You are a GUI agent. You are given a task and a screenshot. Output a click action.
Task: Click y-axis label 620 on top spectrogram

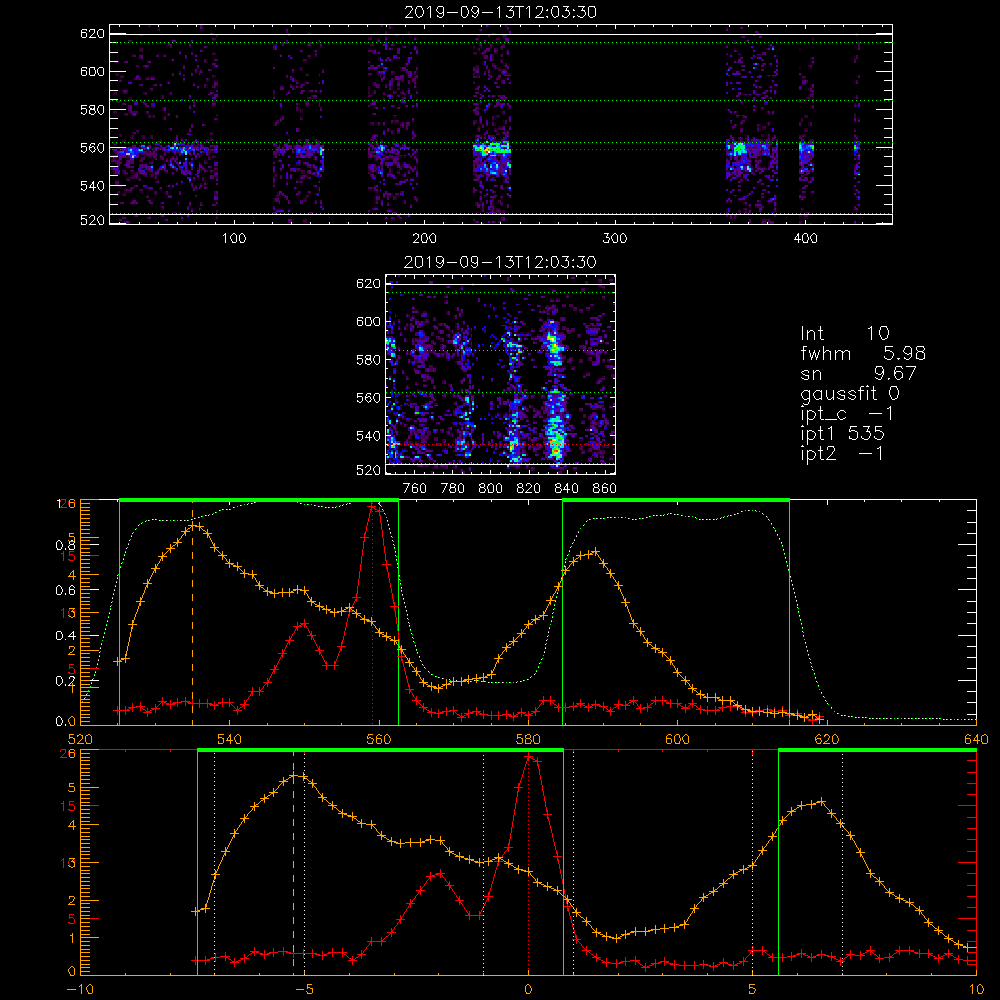point(92,33)
